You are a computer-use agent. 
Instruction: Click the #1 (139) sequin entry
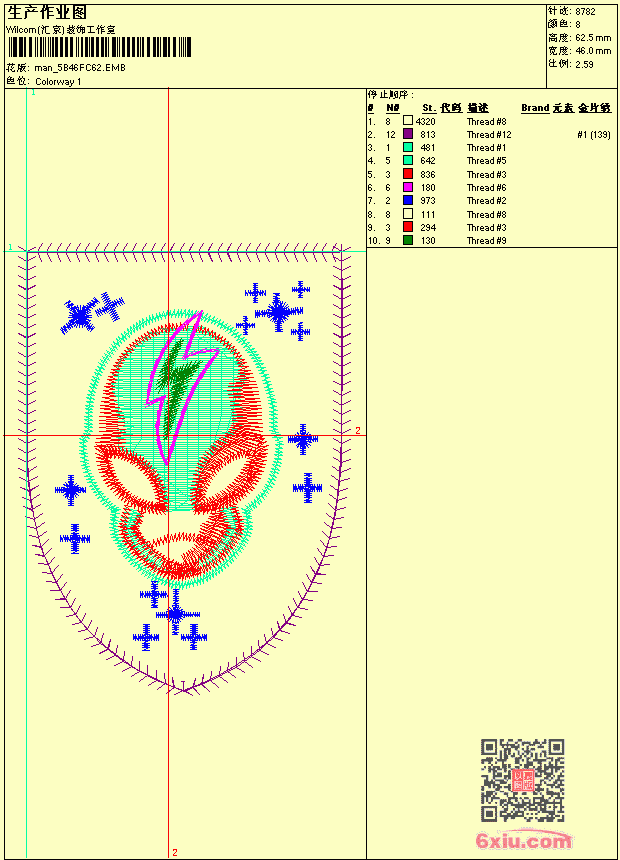pyautogui.click(x=594, y=134)
